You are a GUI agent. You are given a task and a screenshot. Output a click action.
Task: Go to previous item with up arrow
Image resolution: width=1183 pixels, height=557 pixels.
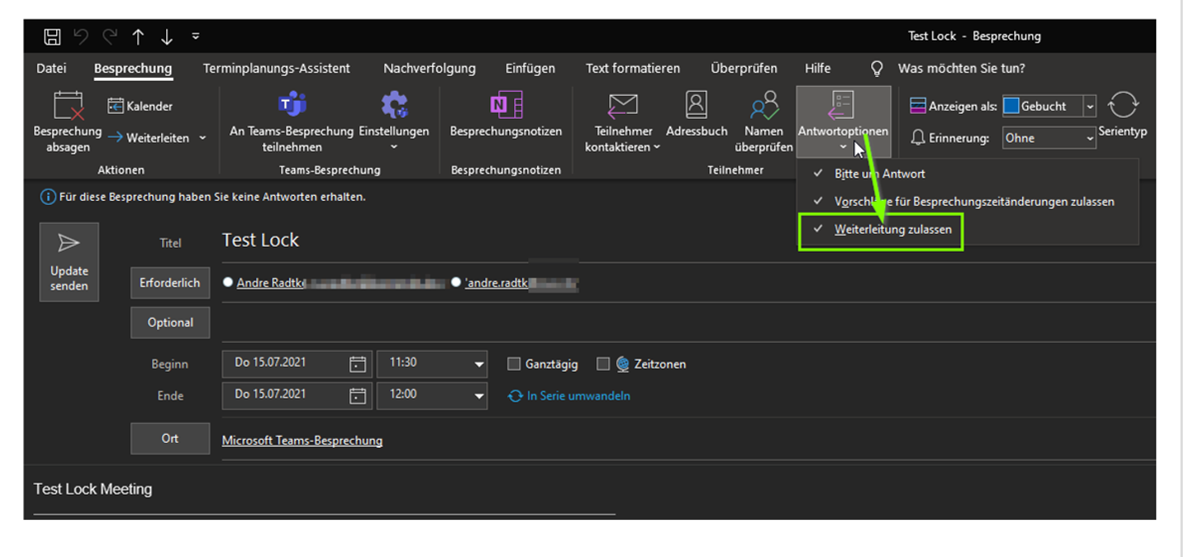pyautogui.click(x=138, y=36)
